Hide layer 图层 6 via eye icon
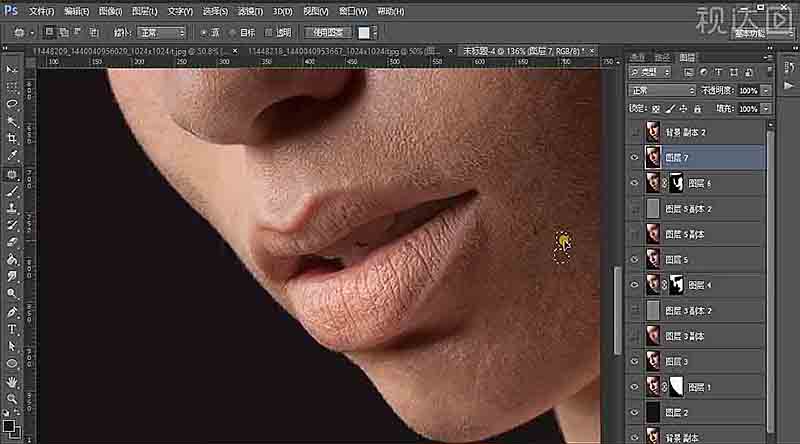800x444 pixels. point(635,183)
